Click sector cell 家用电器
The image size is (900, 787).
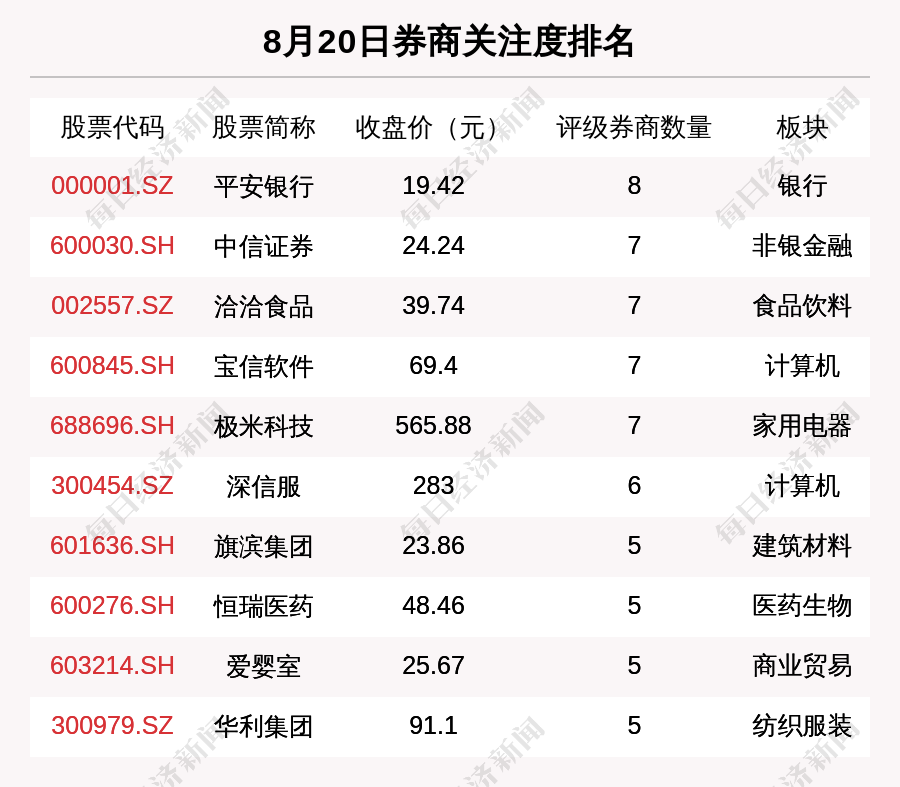click(802, 427)
